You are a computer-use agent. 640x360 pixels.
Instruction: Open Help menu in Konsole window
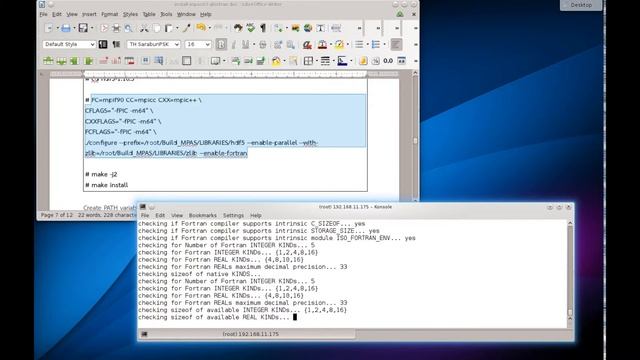(256, 215)
